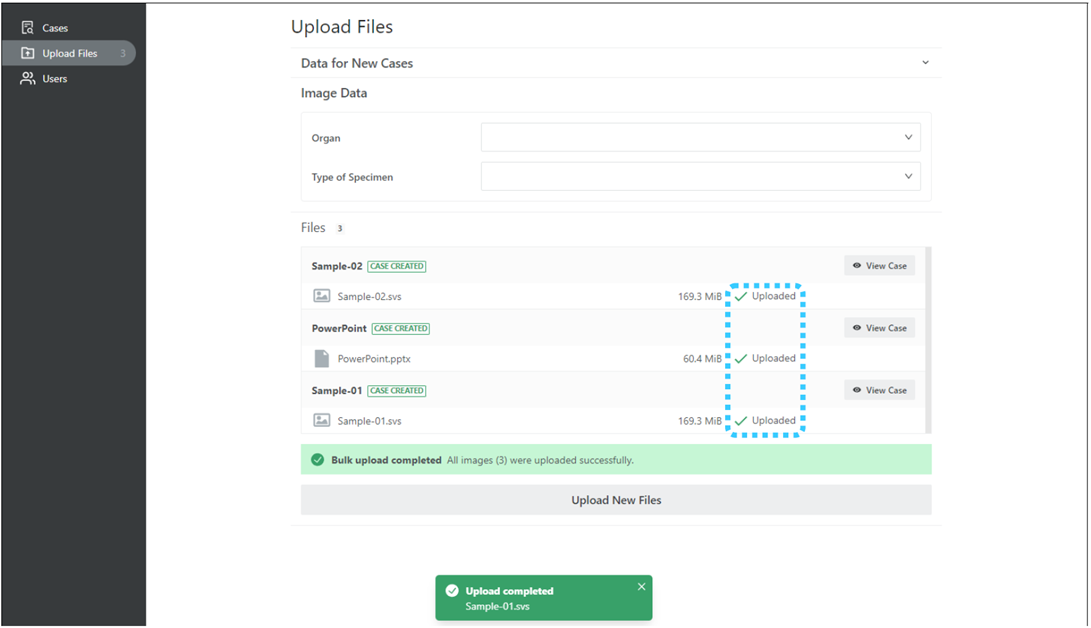
Task: Click the 60.4 MiB file size
Action: pyautogui.click(x=702, y=359)
